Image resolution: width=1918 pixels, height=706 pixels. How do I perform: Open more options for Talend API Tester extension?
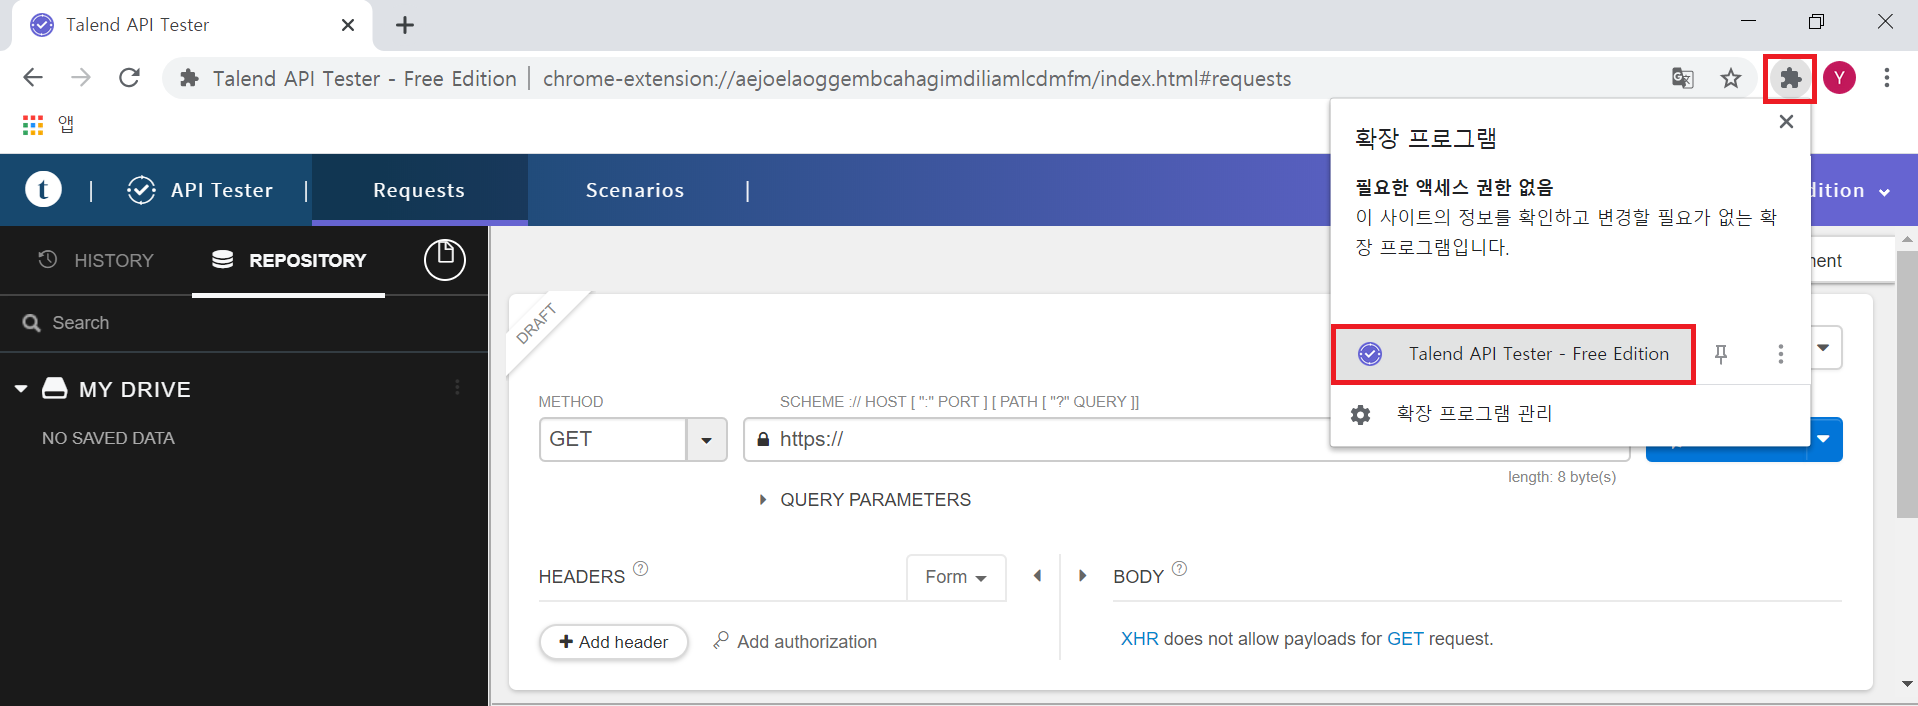pyautogui.click(x=1780, y=354)
